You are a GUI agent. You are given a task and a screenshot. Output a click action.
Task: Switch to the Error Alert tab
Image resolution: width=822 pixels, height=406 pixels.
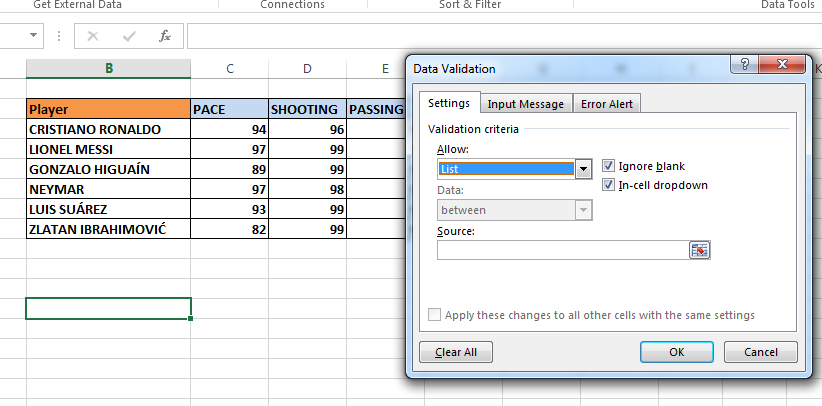coord(607,104)
